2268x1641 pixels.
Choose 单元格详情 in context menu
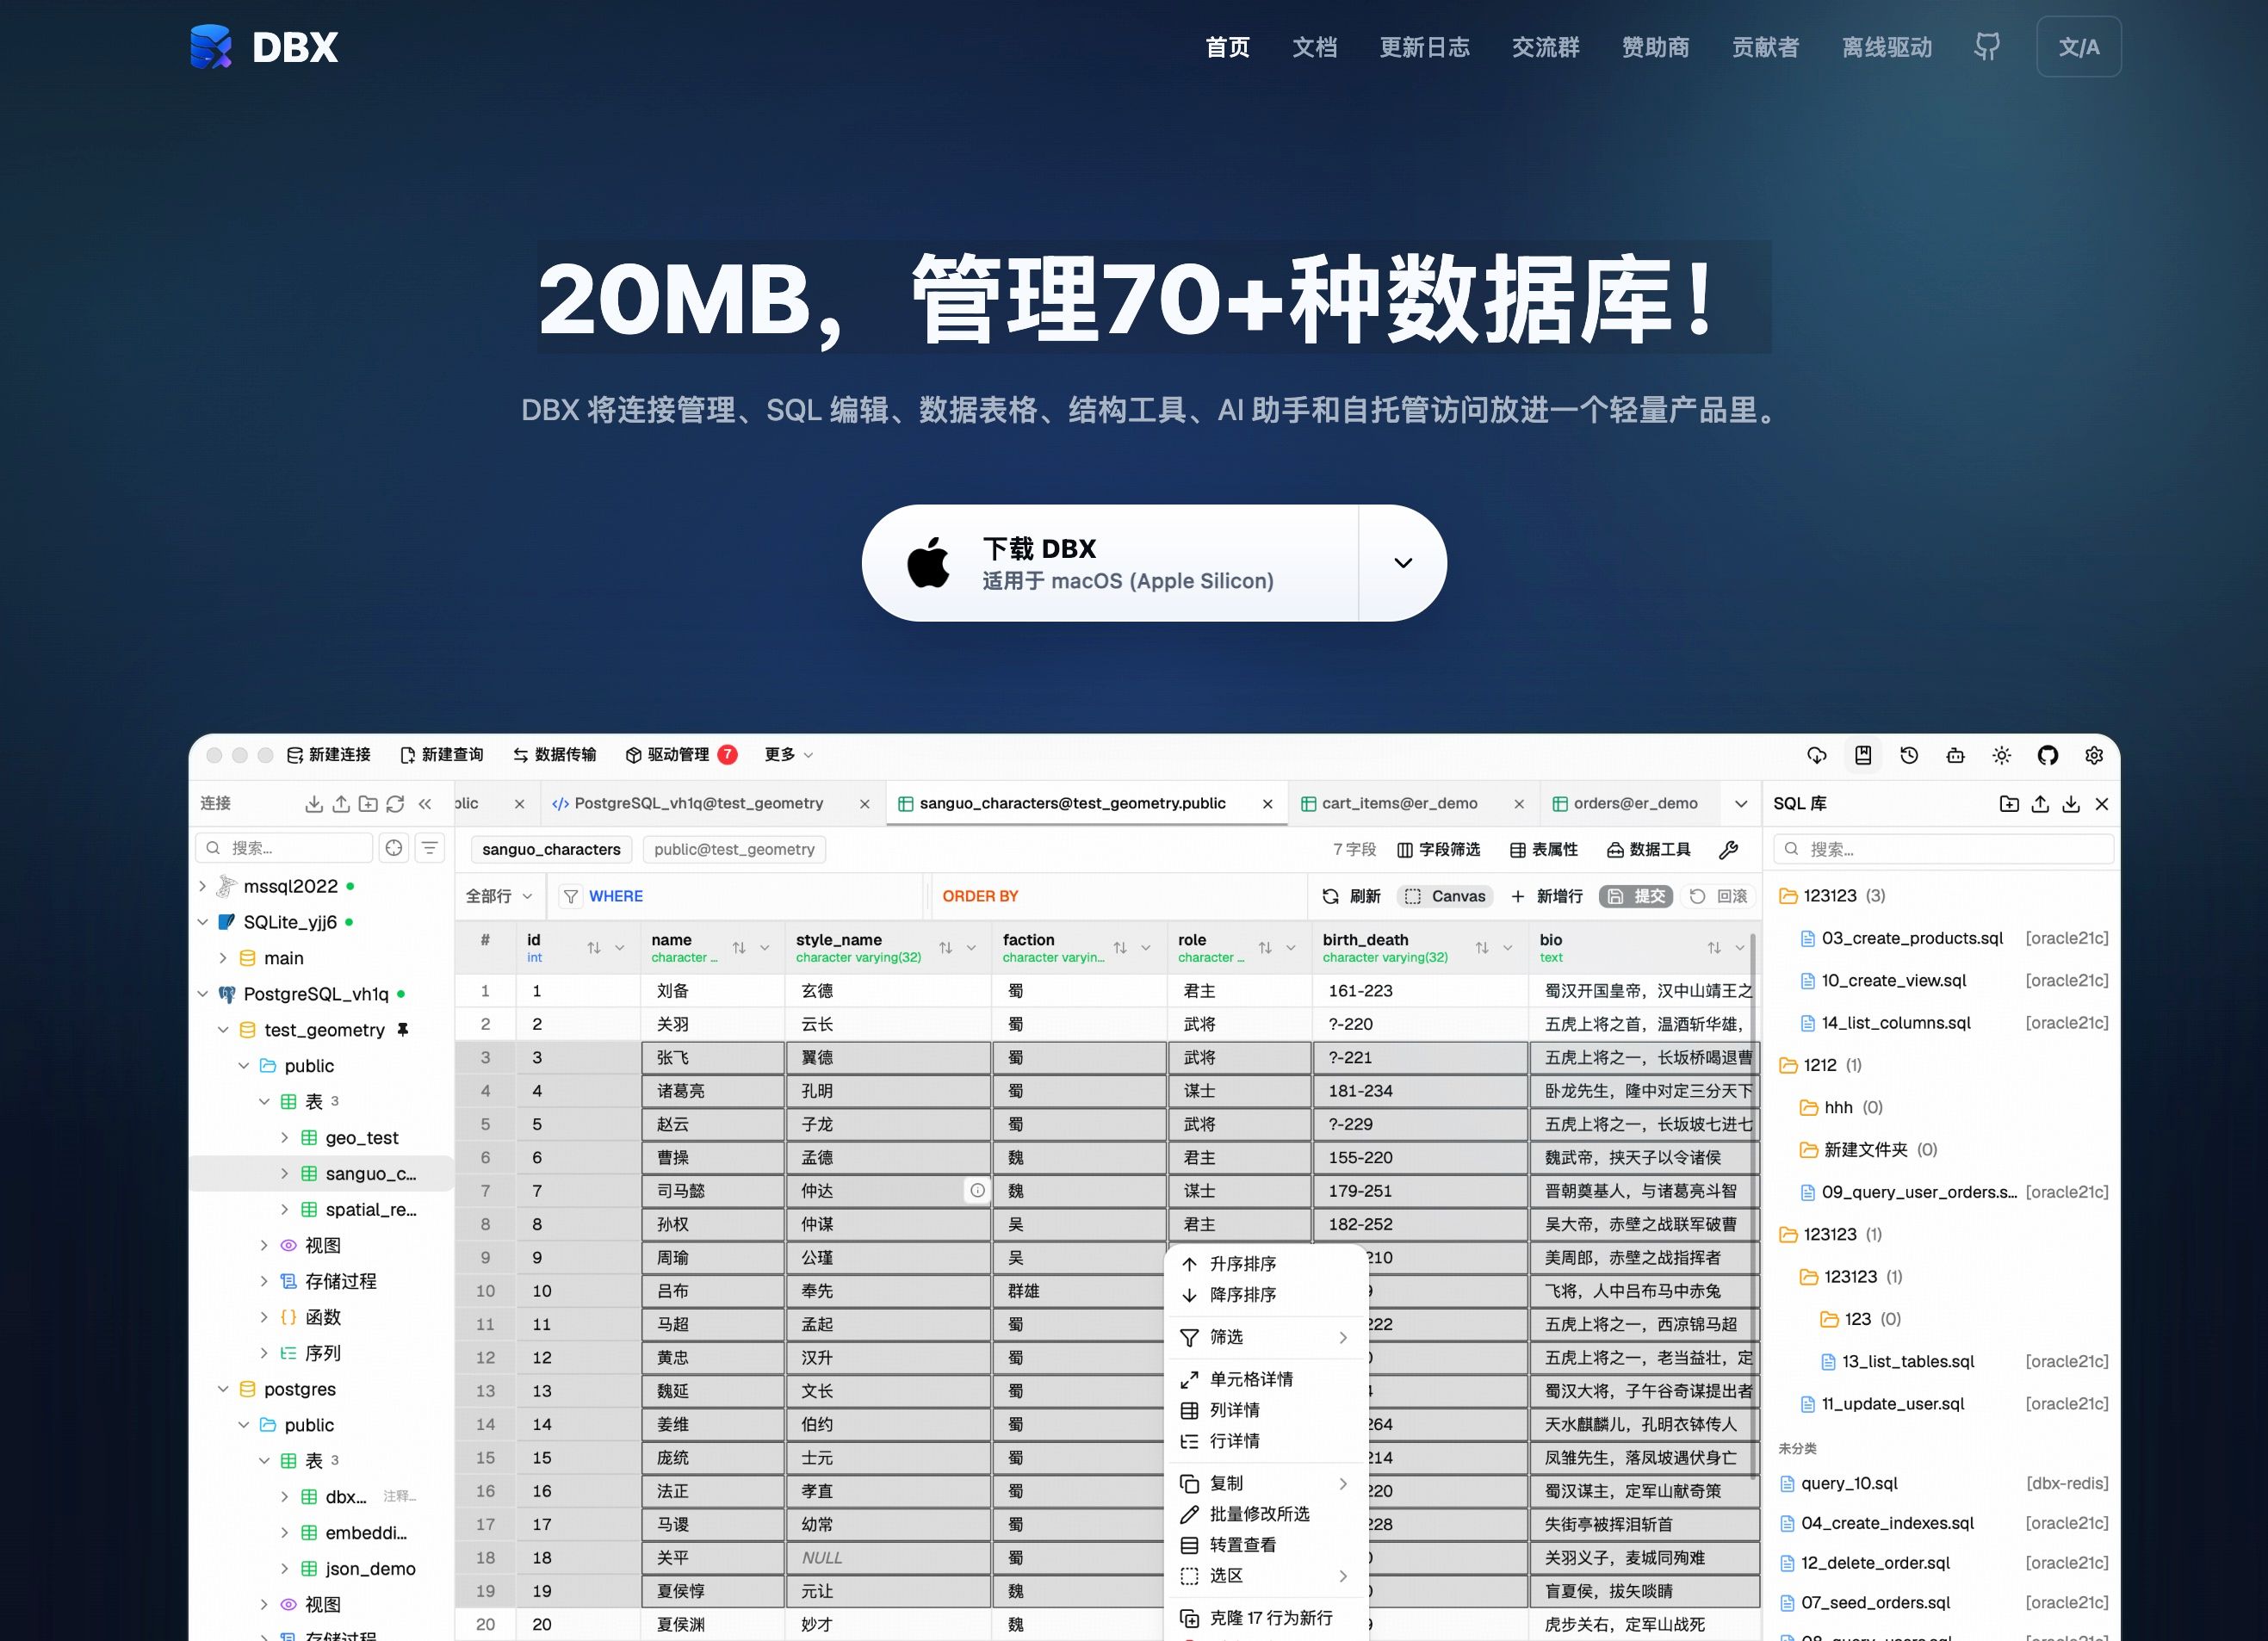(x=1266, y=1380)
